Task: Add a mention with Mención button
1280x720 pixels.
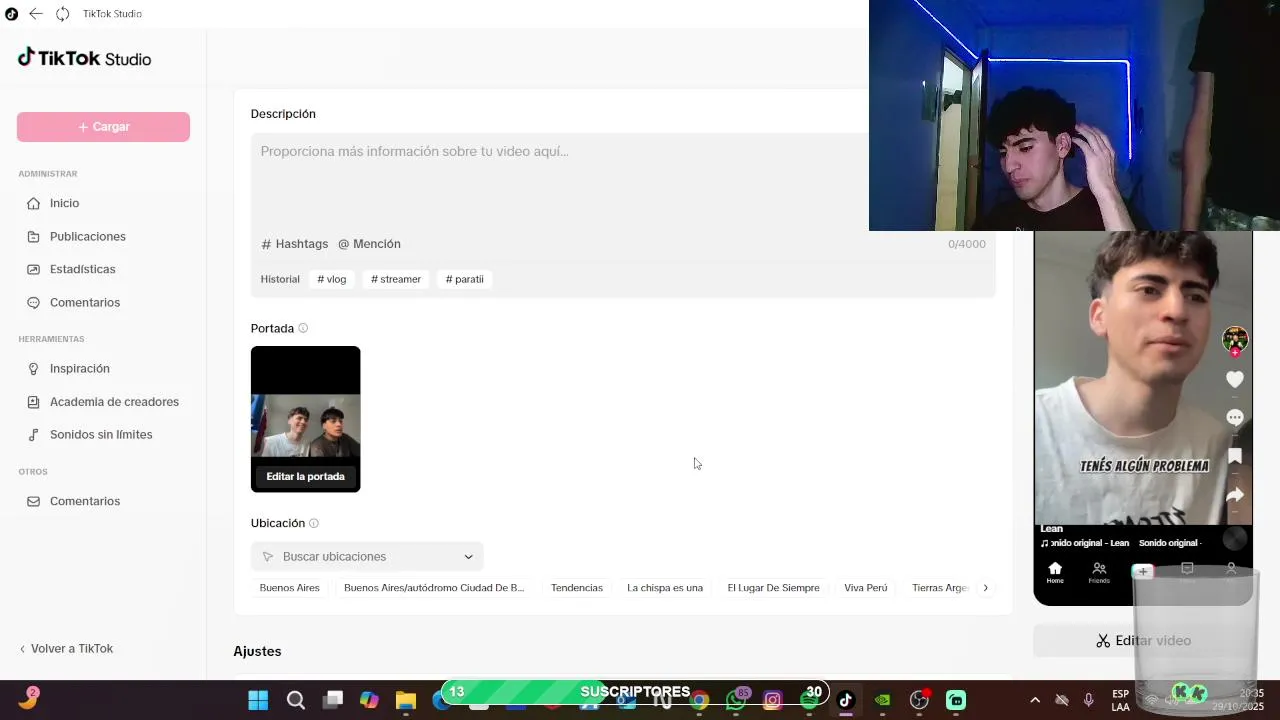Action: click(x=369, y=244)
